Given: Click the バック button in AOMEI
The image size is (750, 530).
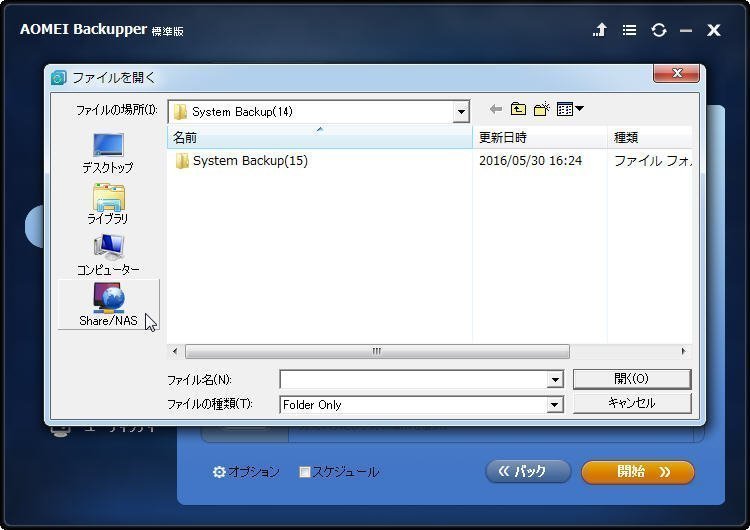Looking at the screenshot, I should tap(528, 472).
